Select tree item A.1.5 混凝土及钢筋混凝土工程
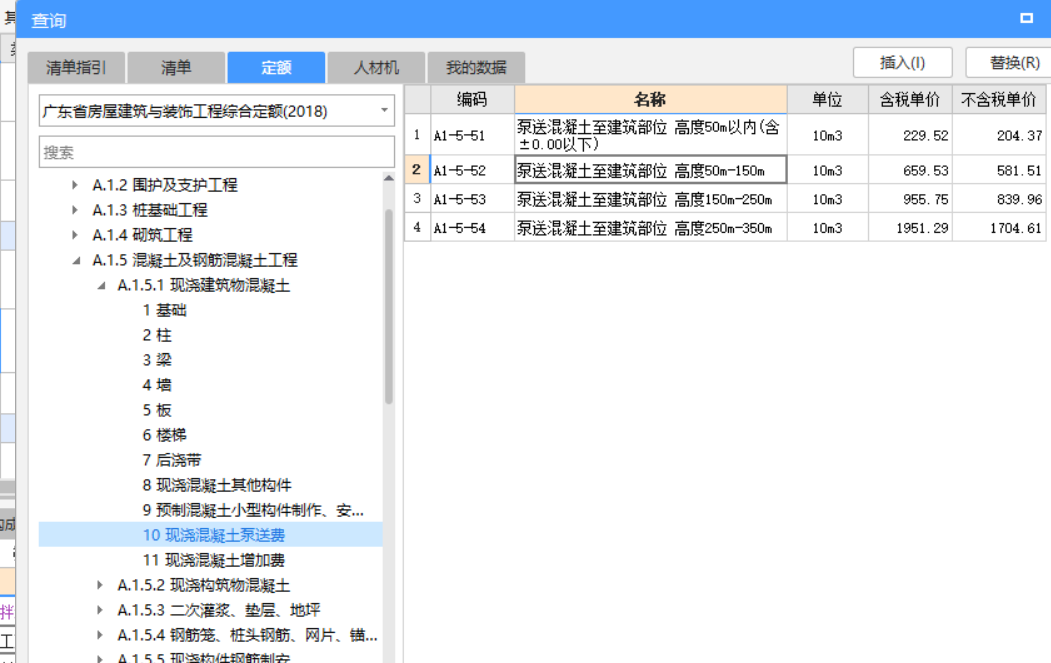This screenshot has height=663, width=1051. [x=195, y=260]
